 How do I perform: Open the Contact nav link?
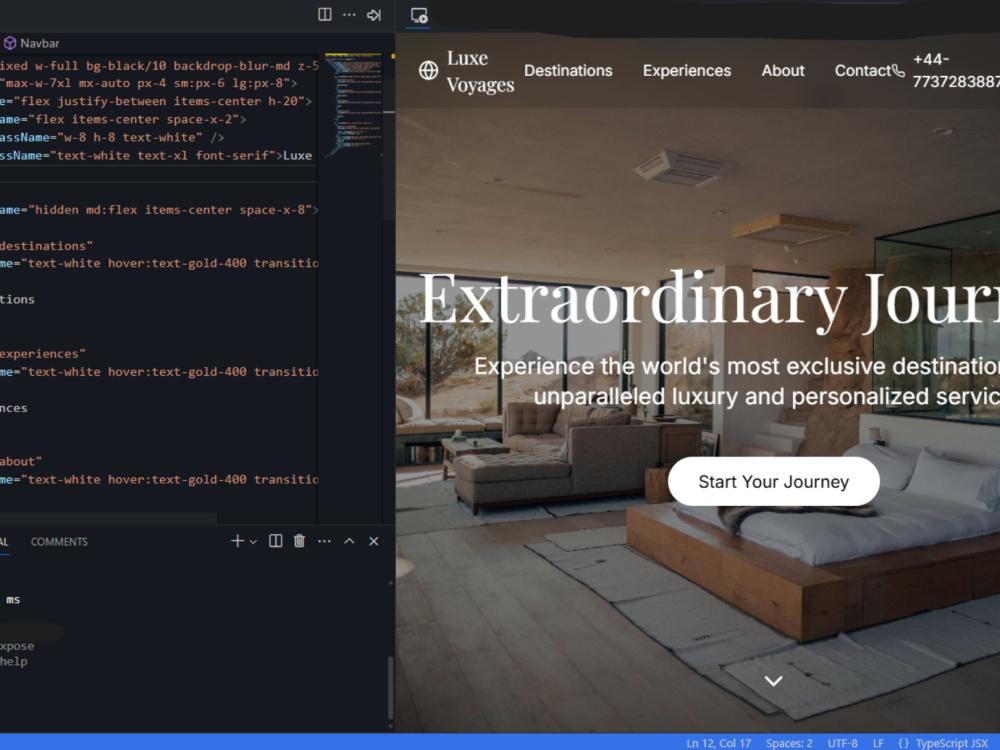tap(862, 71)
